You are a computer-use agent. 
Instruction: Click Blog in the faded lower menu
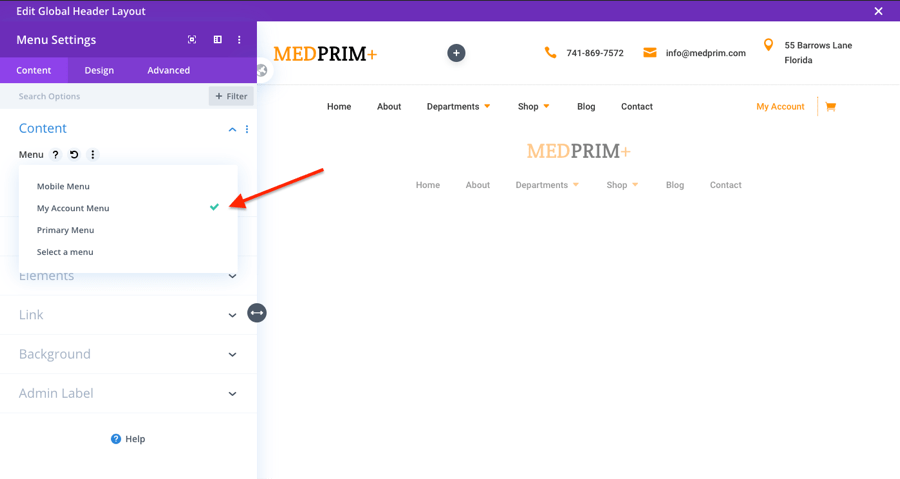tap(675, 185)
